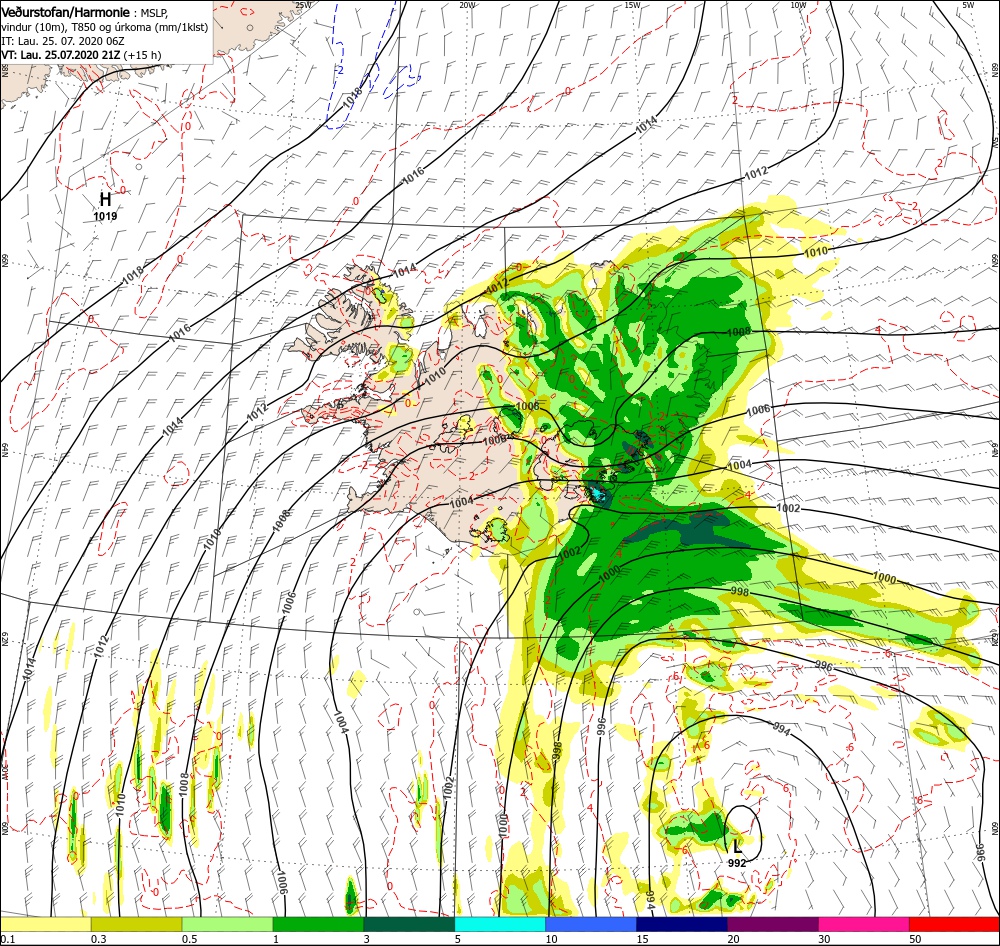Click the 10W longitude label

pyautogui.click(x=798, y=4)
